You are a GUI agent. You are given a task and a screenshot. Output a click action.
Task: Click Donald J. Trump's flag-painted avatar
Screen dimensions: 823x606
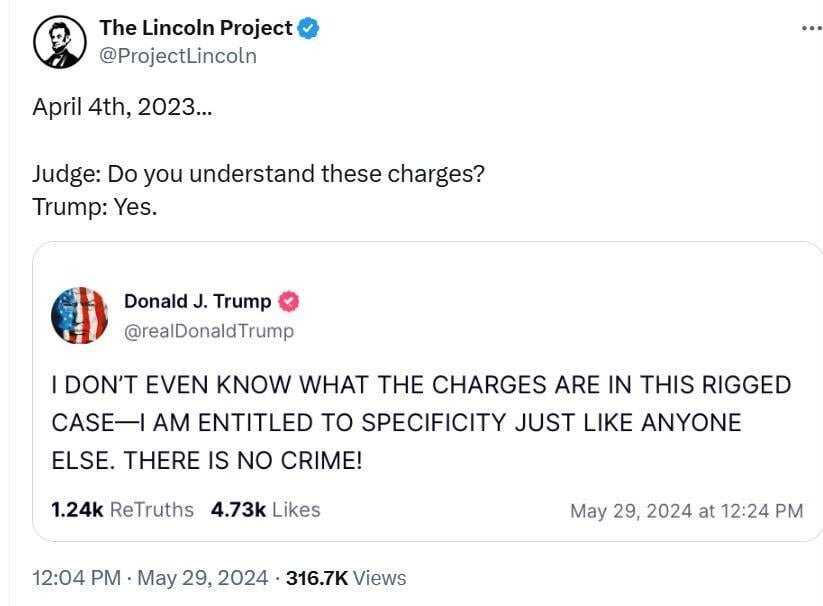(79, 315)
